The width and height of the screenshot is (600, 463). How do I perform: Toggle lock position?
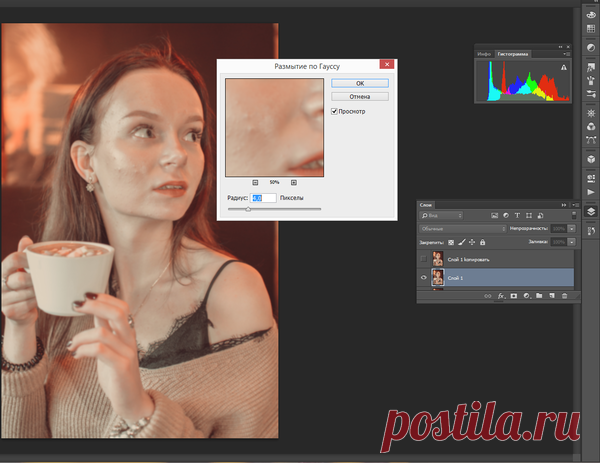472,242
